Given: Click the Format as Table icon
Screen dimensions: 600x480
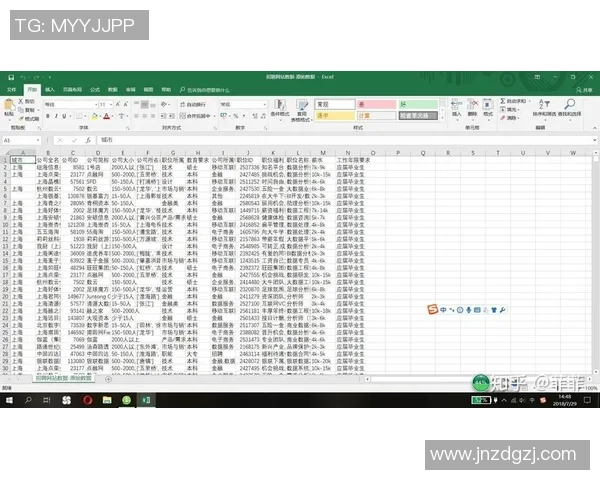Looking at the screenshot, I should point(302,105).
